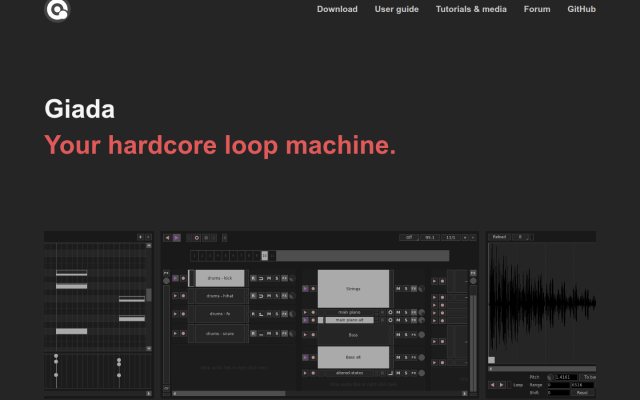Click the Strings channel volume knob
This screenshot has height=400, width=640.
click(422, 289)
